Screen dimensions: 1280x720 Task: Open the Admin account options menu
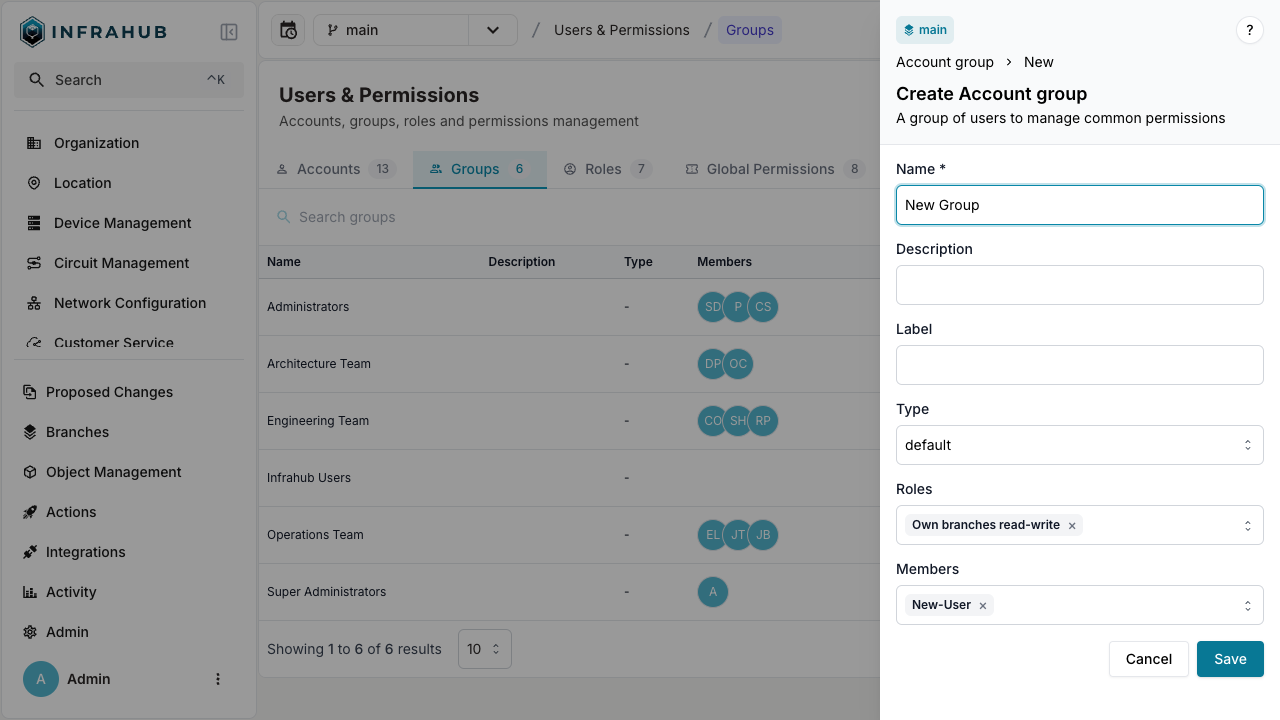pos(218,679)
